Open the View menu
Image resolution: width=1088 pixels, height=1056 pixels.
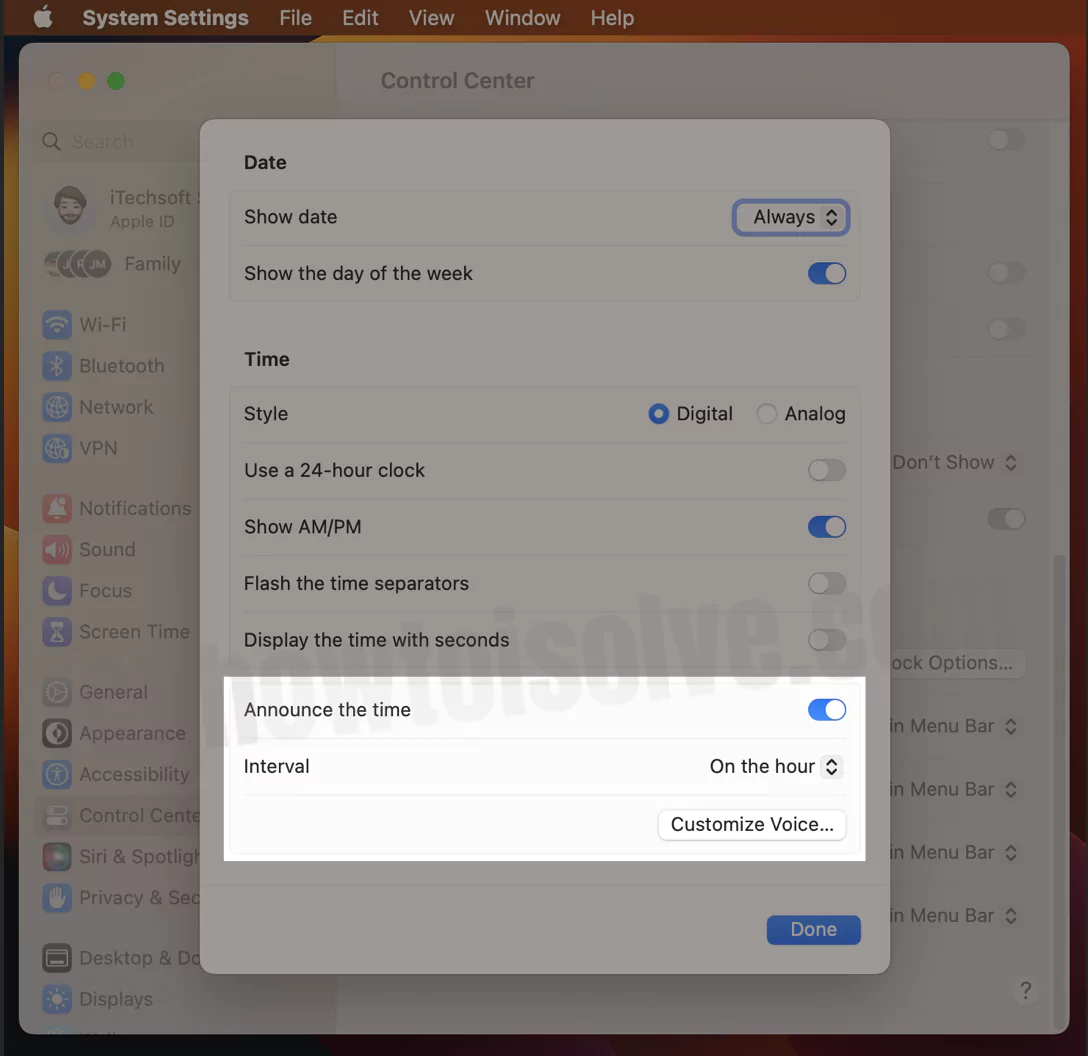click(432, 17)
